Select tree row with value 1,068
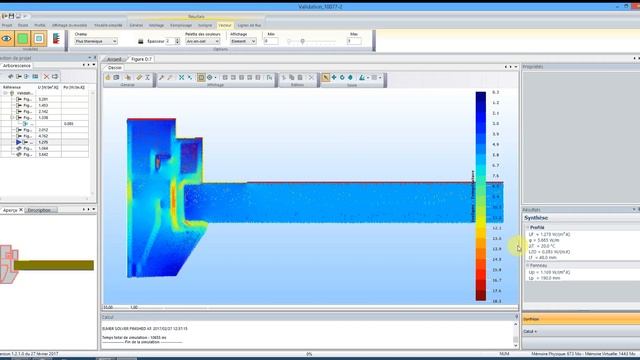The height and width of the screenshot is (360, 640). [x=44, y=149]
